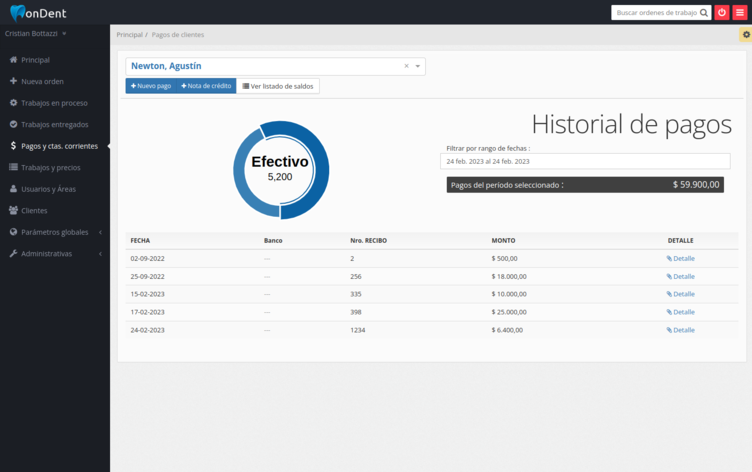Select Nueva orden in the sidebar

click(42, 81)
